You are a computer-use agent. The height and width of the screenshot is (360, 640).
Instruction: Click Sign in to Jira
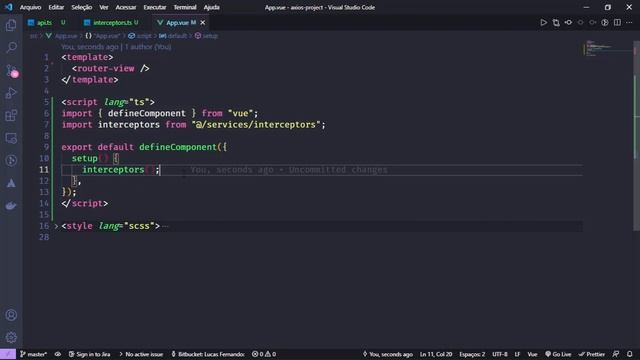[89, 354]
